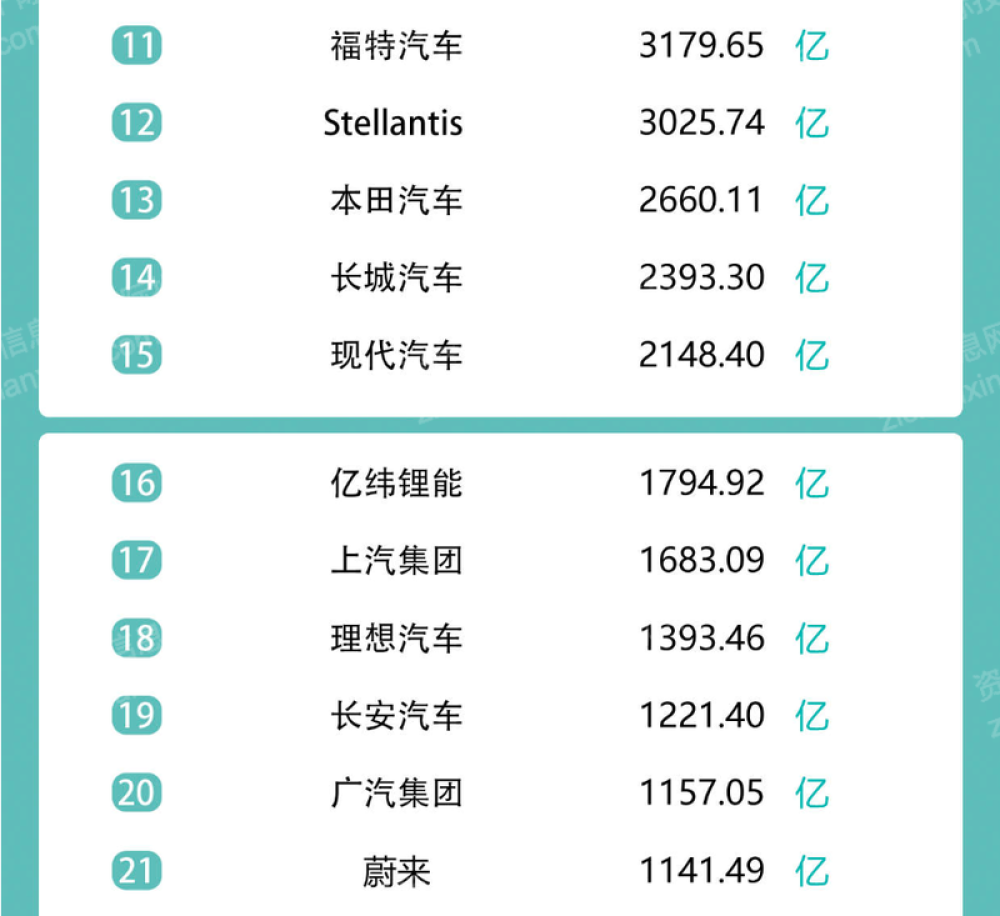Image resolution: width=1000 pixels, height=916 pixels.
Task: Select the rank 14 badge
Action: (x=136, y=277)
